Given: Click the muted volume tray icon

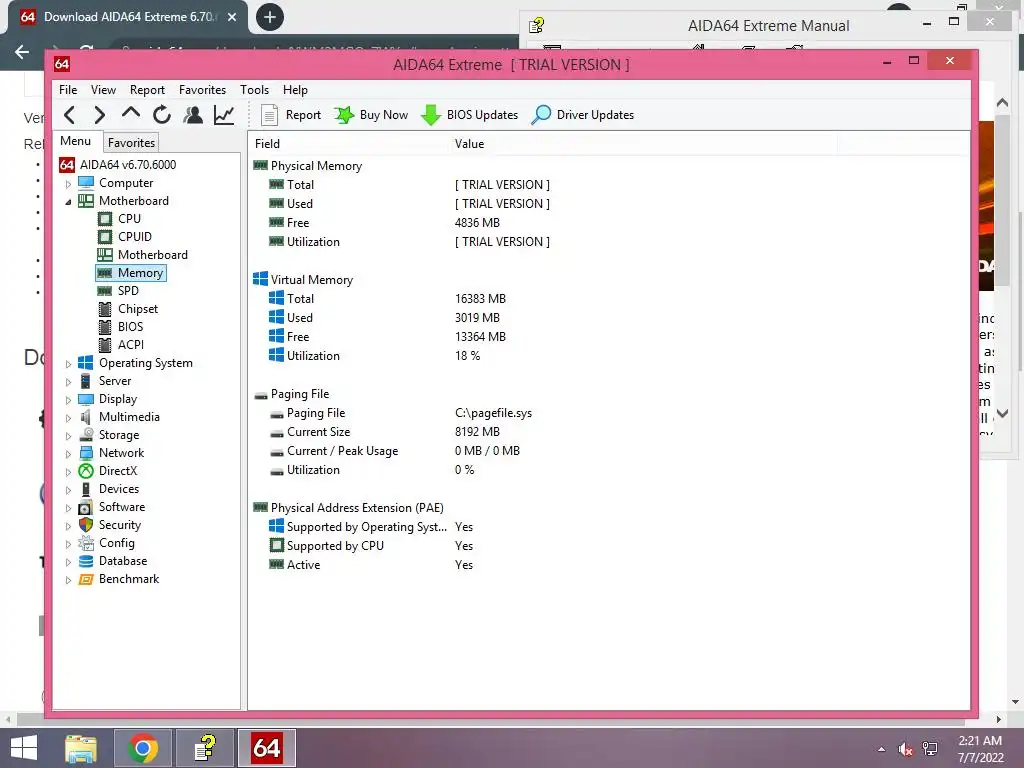Looking at the screenshot, I should [905, 750].
